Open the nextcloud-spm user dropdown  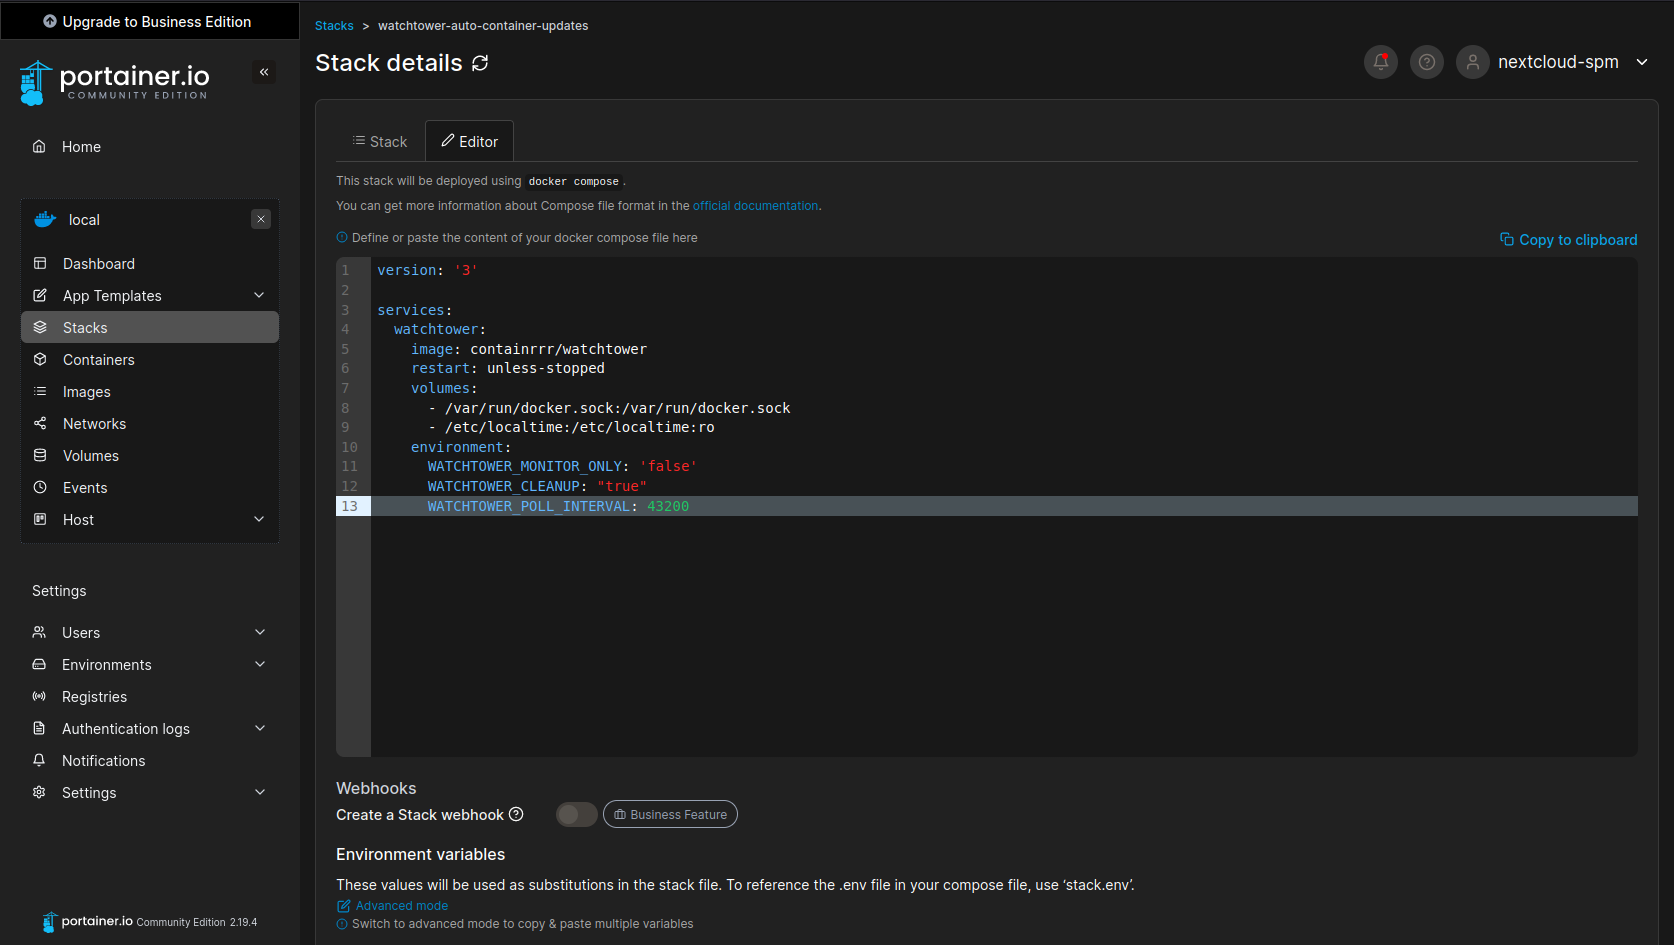click(x=1641, y=62)
